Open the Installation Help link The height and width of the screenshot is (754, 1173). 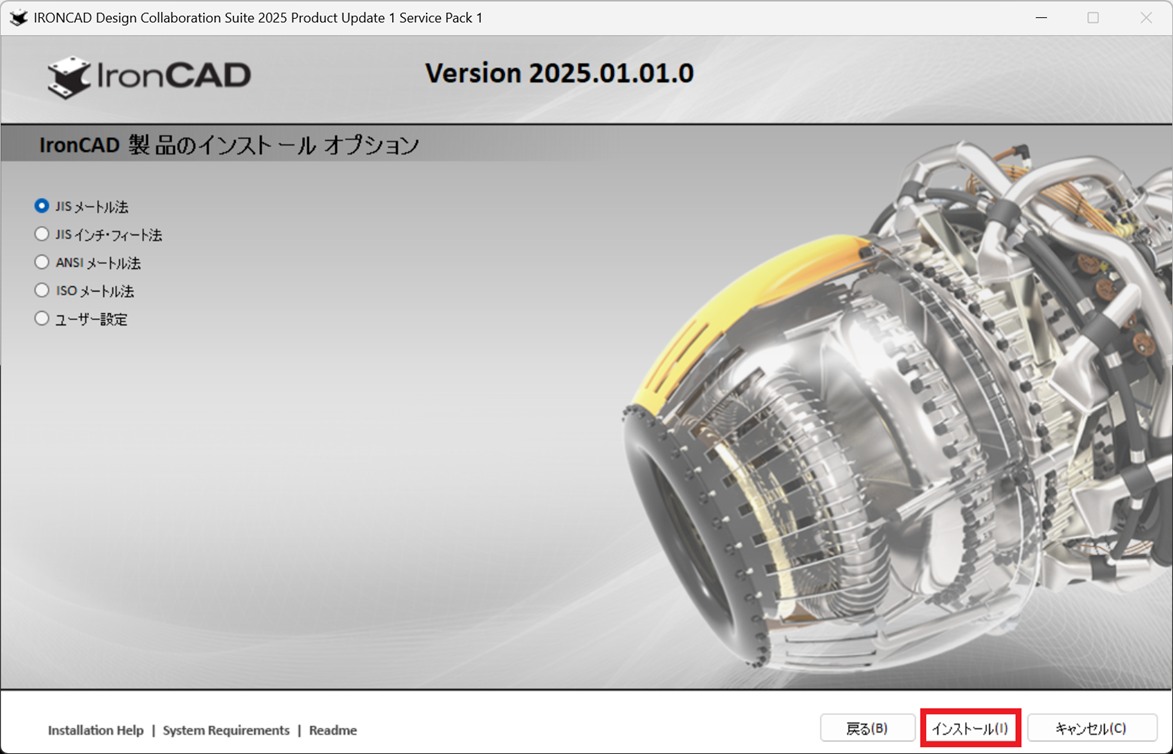click(95, 730)
